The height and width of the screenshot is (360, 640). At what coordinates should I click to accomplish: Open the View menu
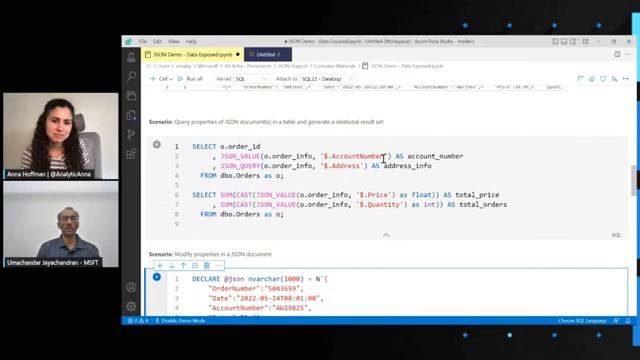click(173, 41)
